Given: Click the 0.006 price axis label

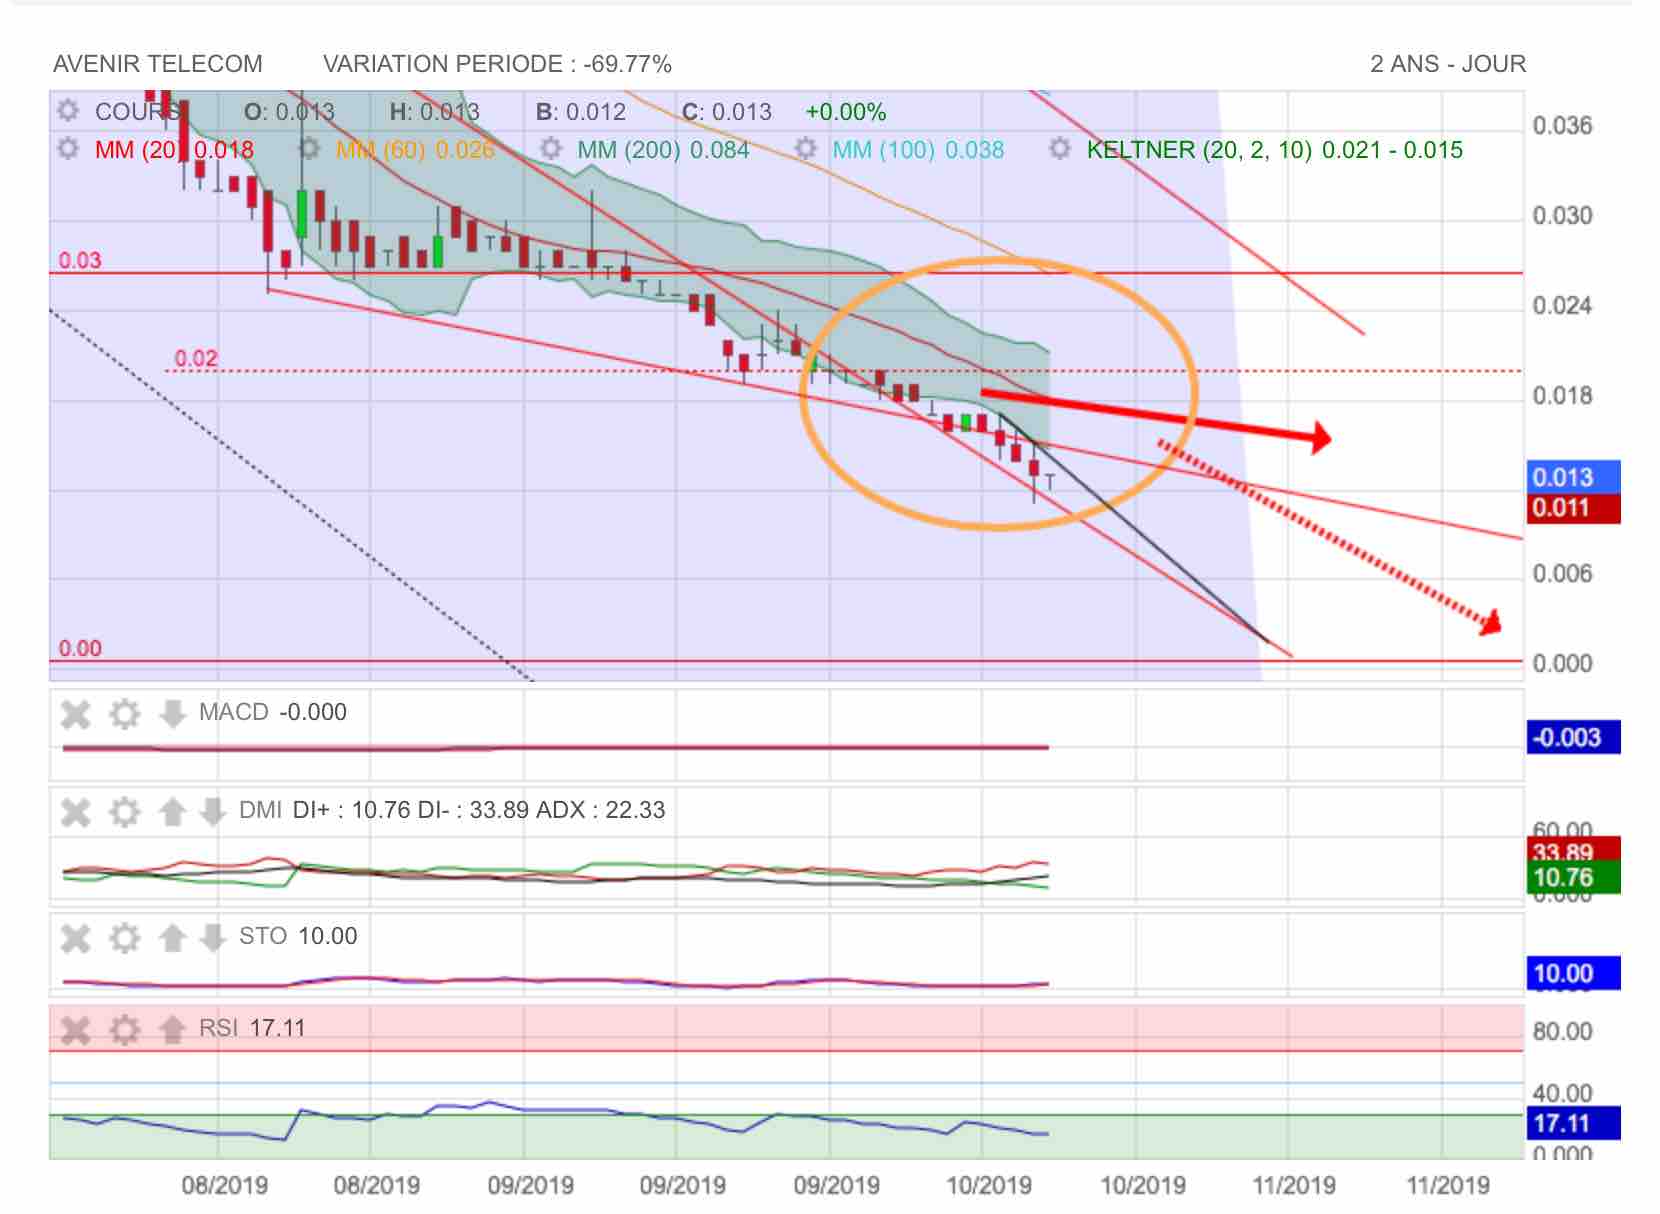Looking at the screenshot, I should pos(1563,575).
